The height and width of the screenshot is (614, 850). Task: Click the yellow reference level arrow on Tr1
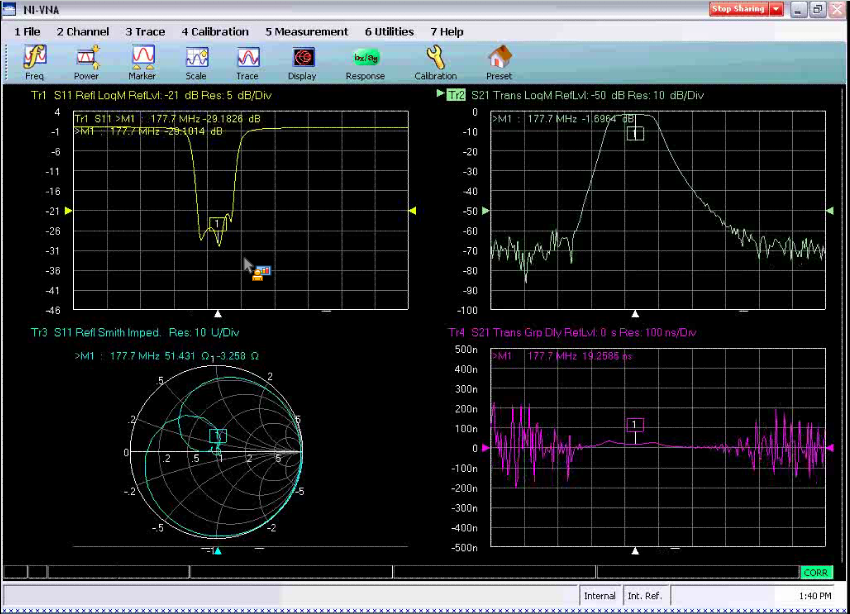click(x=68, y=211)
